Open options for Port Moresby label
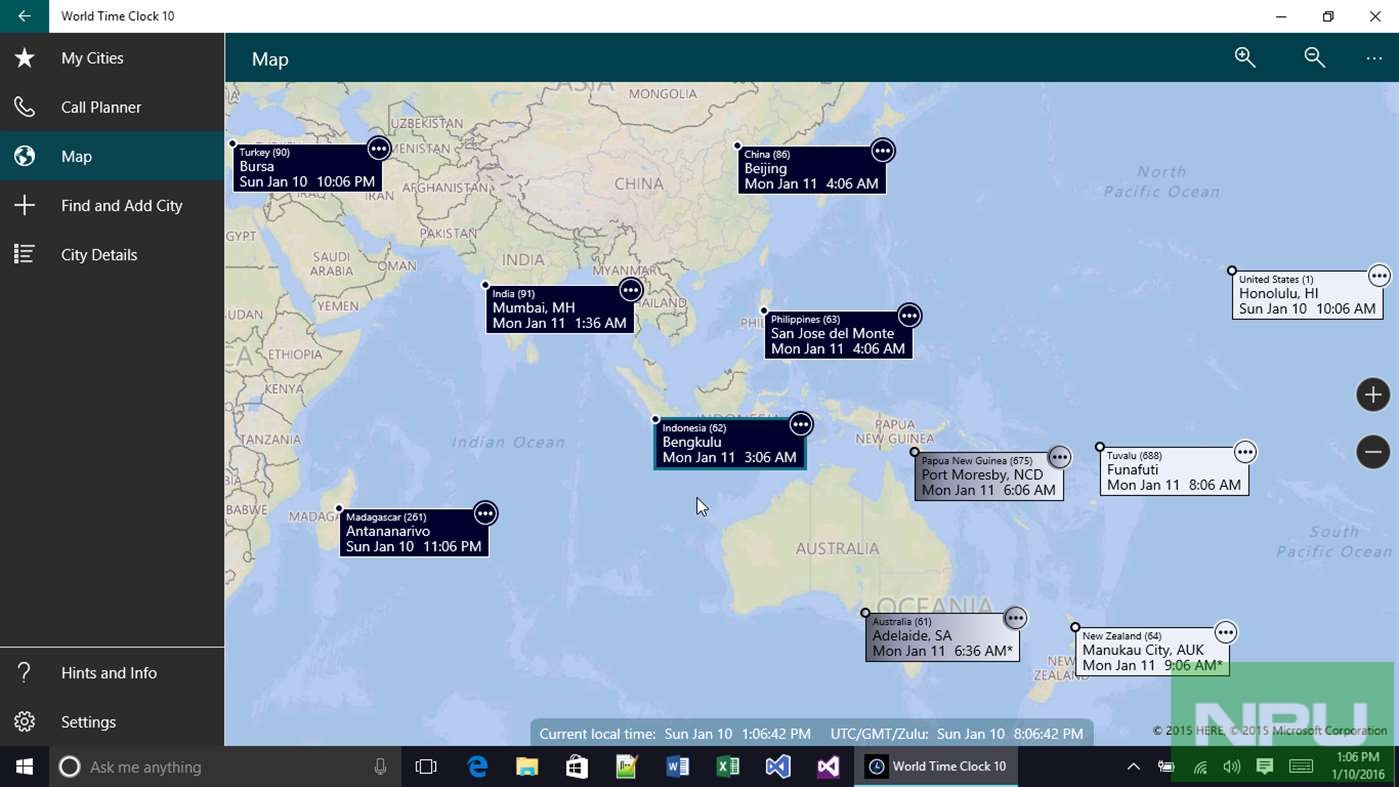Image resolution: width=1399 pixels, height=787 pixels. coord(1059,457)
